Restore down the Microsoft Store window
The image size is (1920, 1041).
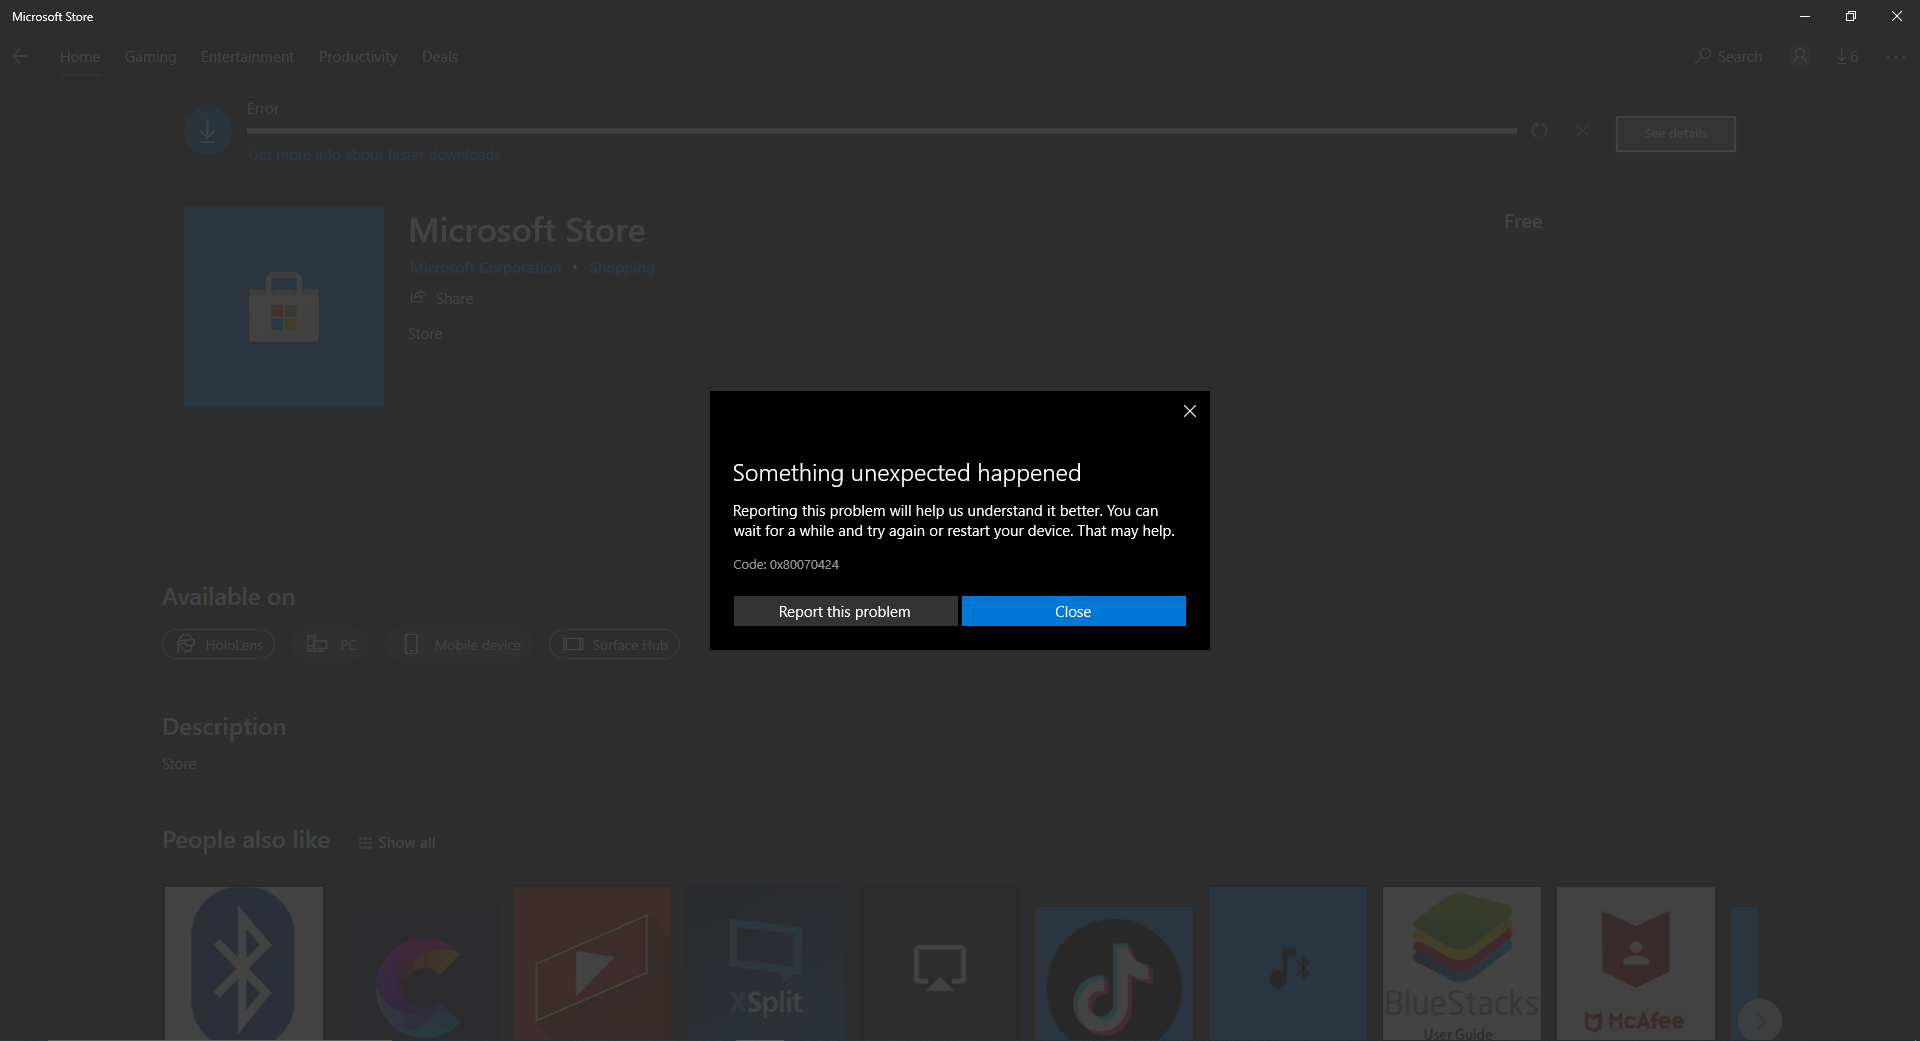pyautogui.click(x=1851, y=16)
